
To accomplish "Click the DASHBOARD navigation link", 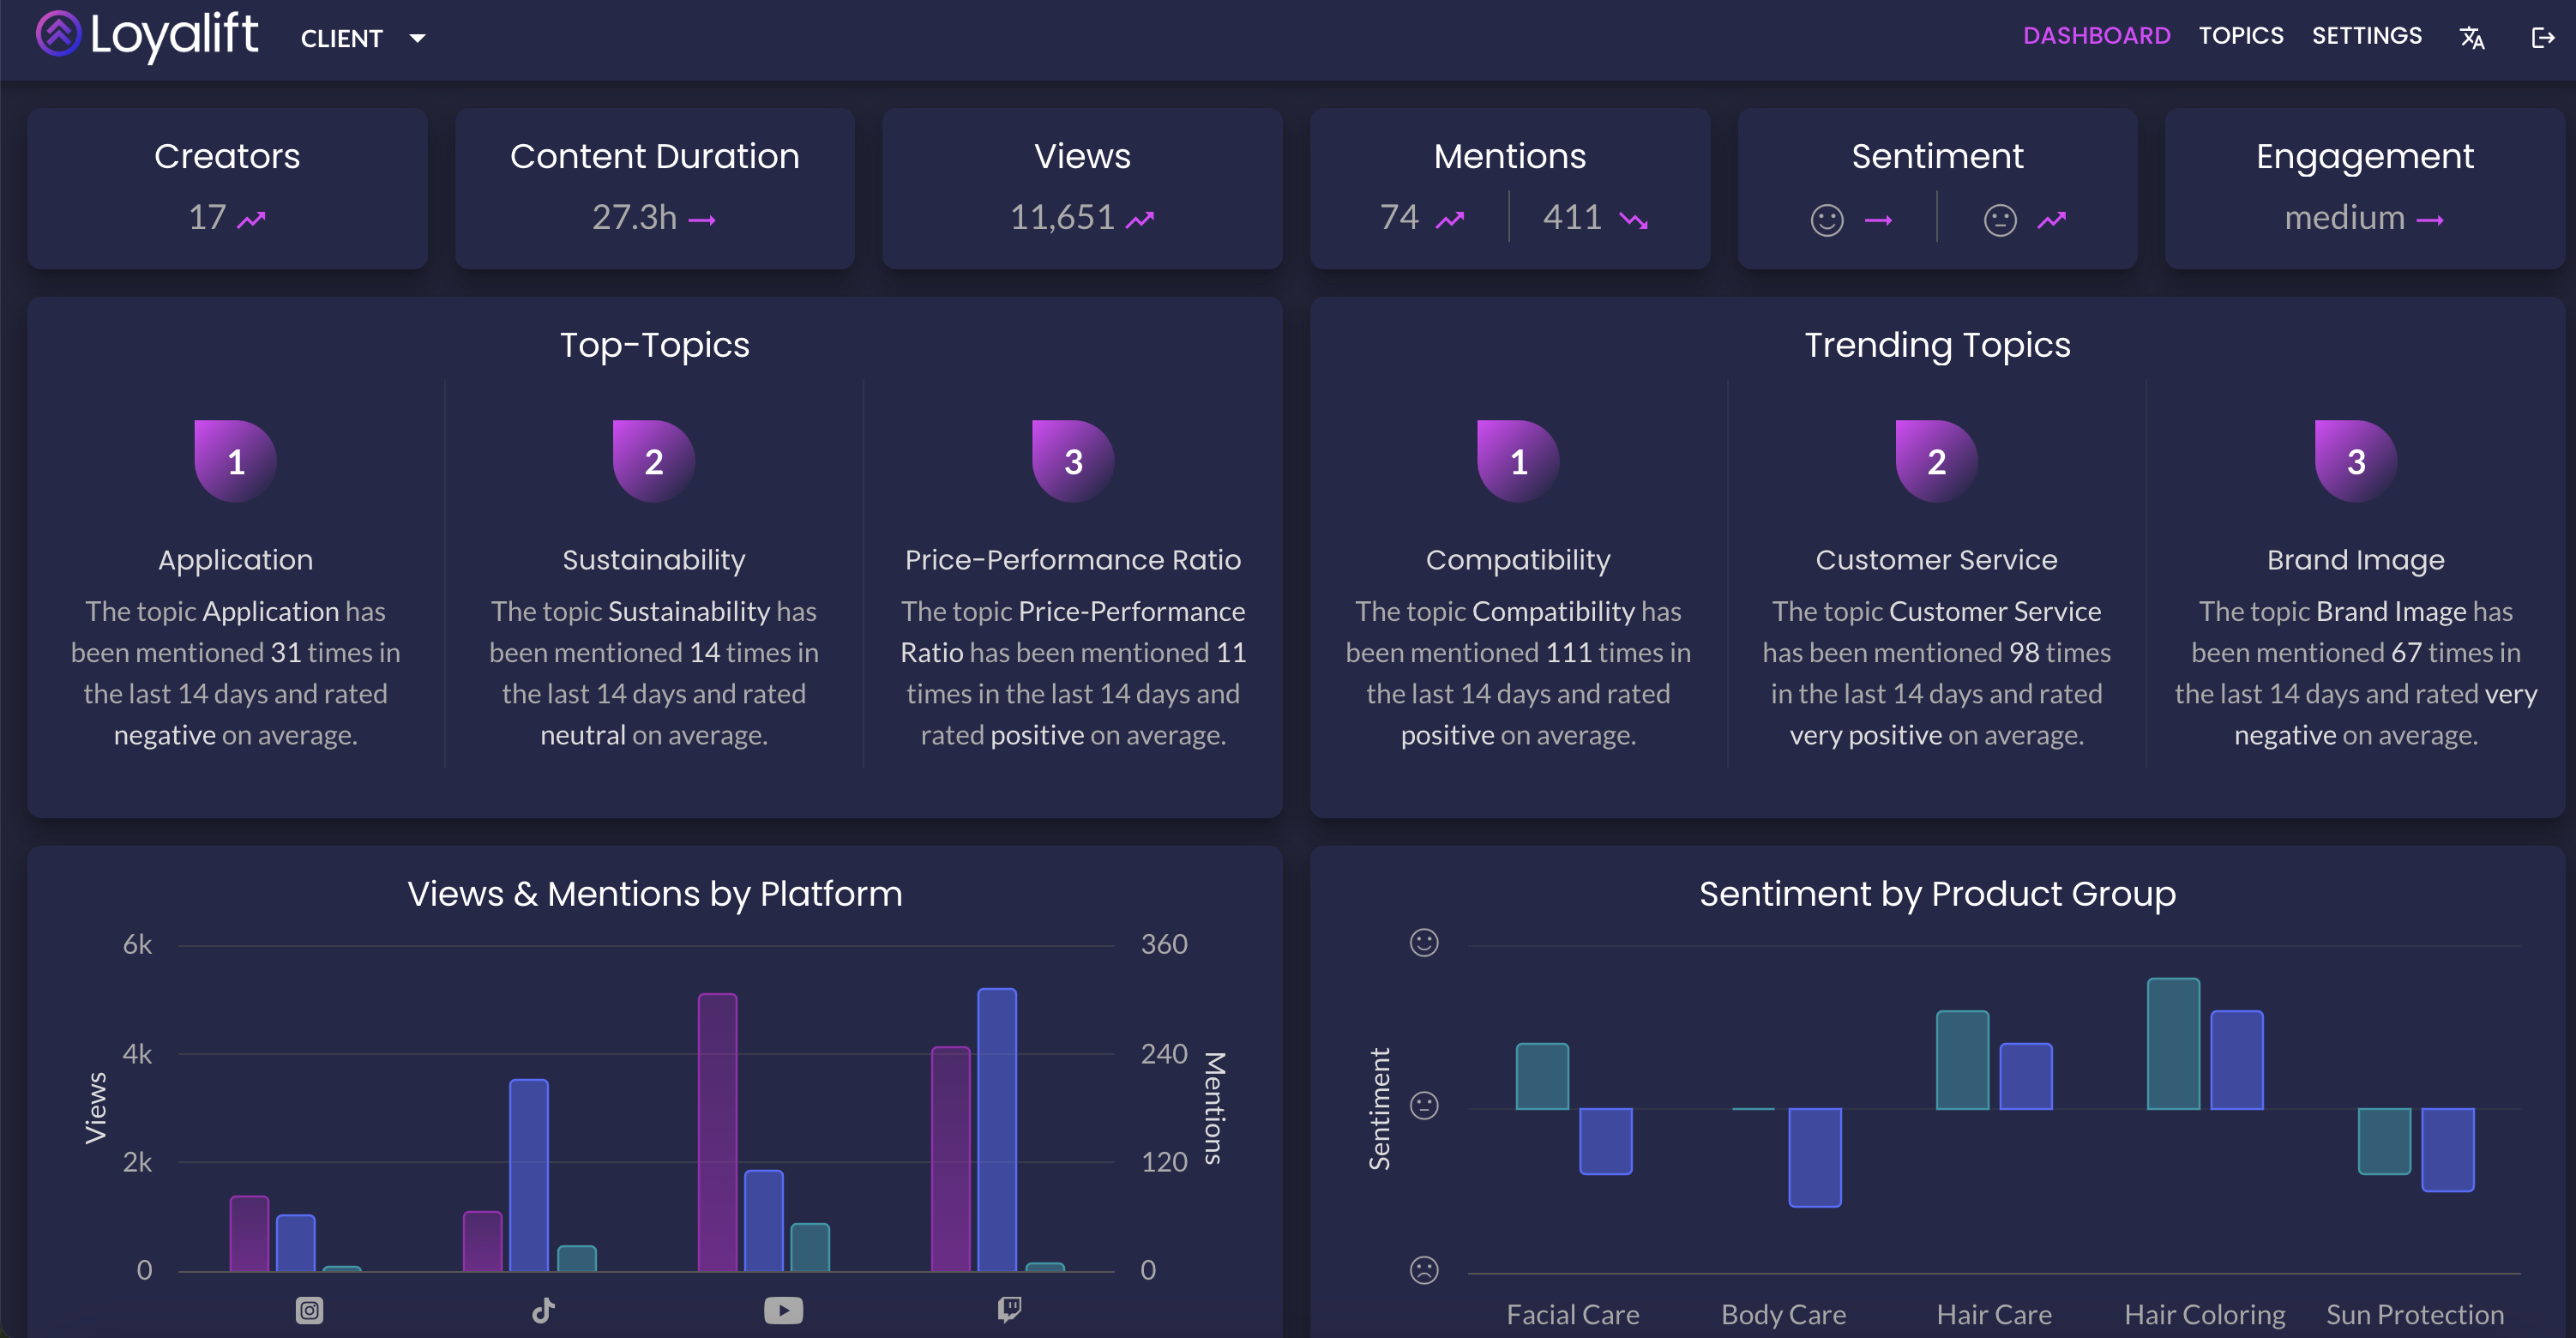I will (x=2097, y=35).
